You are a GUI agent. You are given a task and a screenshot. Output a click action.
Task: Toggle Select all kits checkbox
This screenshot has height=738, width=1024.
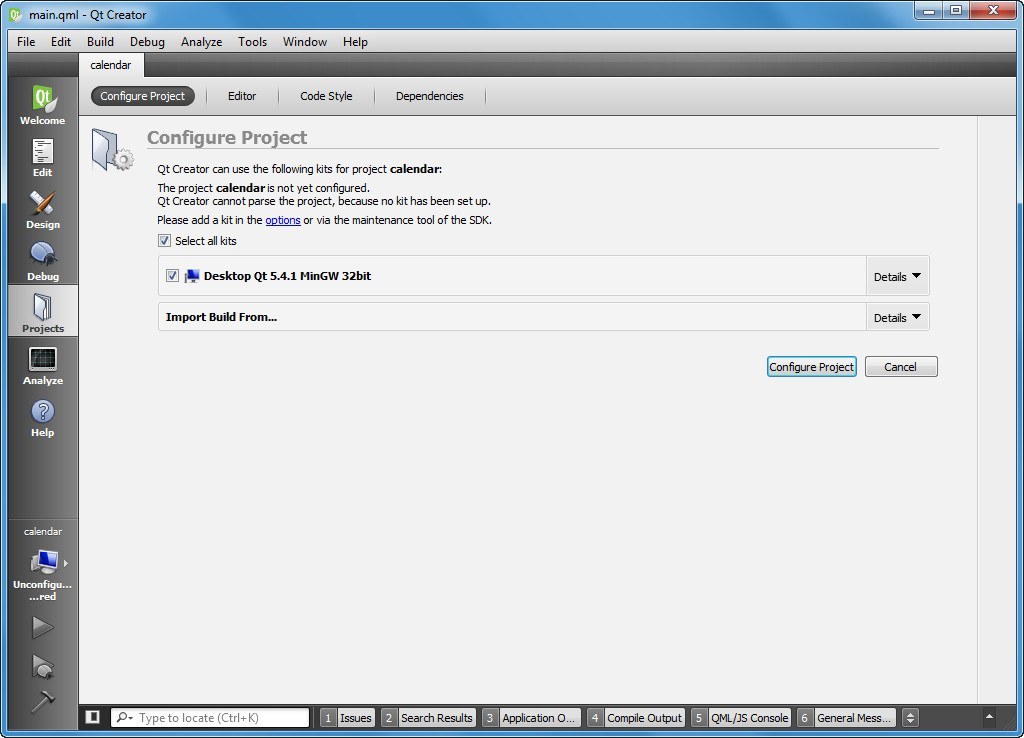164,240
